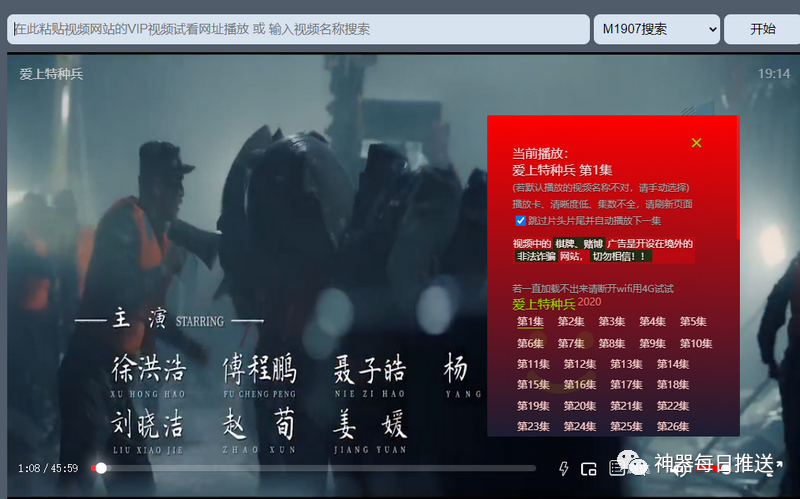Select episode 第21集

pyautogui.click(x=626, y=406)
